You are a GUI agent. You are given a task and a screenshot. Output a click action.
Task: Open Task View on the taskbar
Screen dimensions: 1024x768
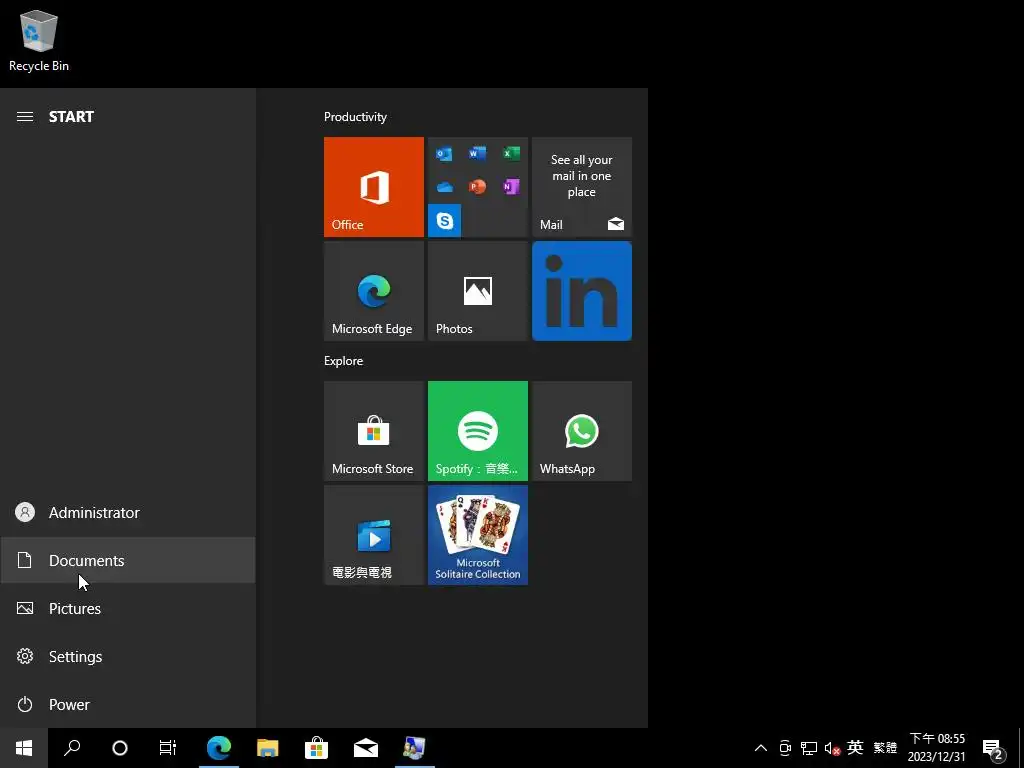[168, 748]
